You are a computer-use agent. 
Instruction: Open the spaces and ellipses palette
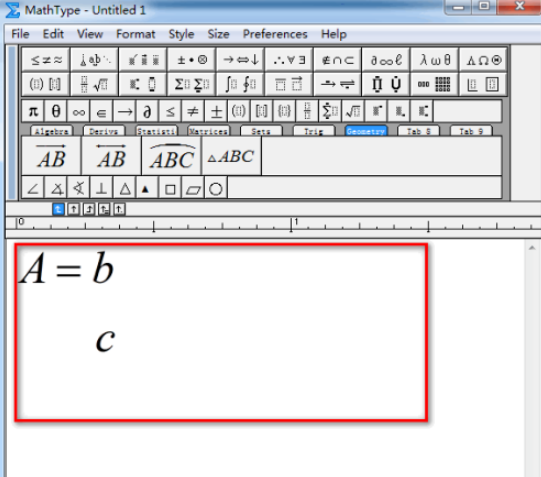click(95, 60)
